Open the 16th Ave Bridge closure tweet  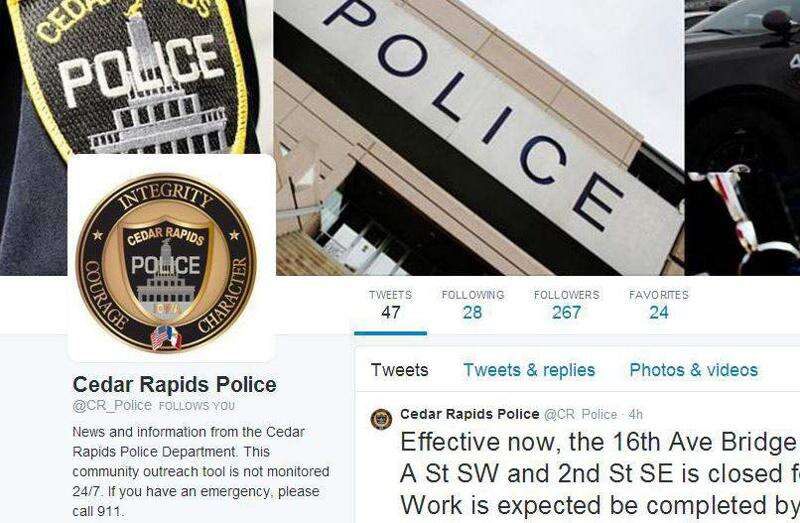click(600, 474)
